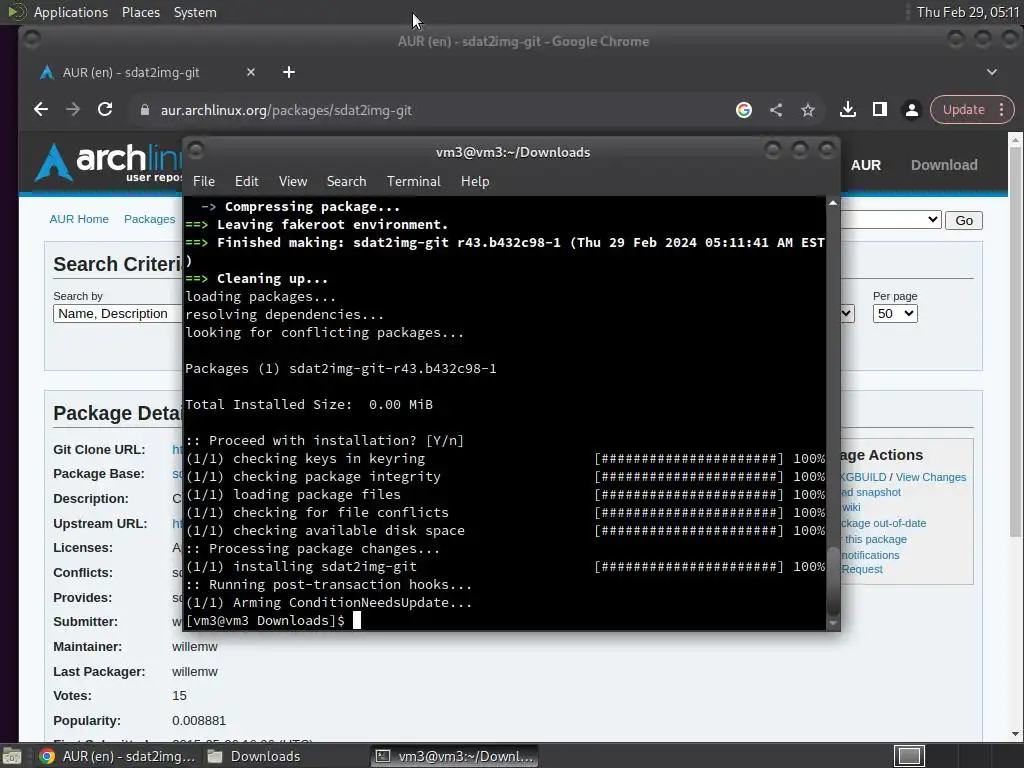
Task: Click Chrome's forward navigation arrow
Action: (x=72, y=110)
